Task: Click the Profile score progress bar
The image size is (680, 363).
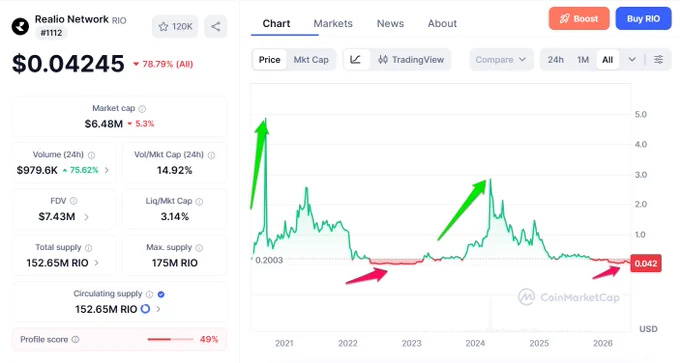Action: pos(170,340)
